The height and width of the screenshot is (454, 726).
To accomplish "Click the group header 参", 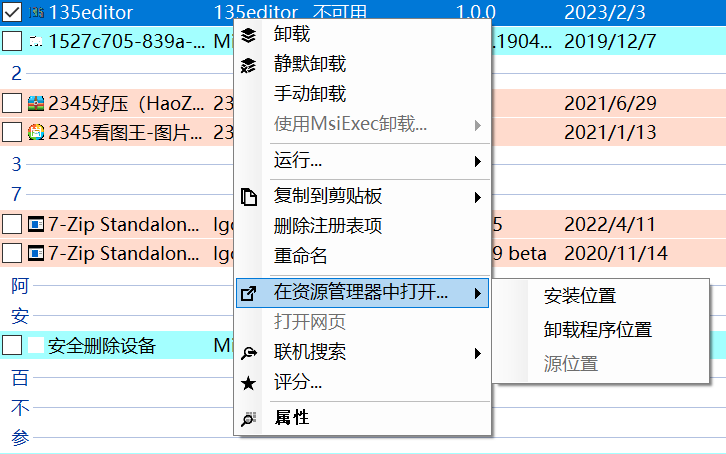I will [x=20, y=437].
